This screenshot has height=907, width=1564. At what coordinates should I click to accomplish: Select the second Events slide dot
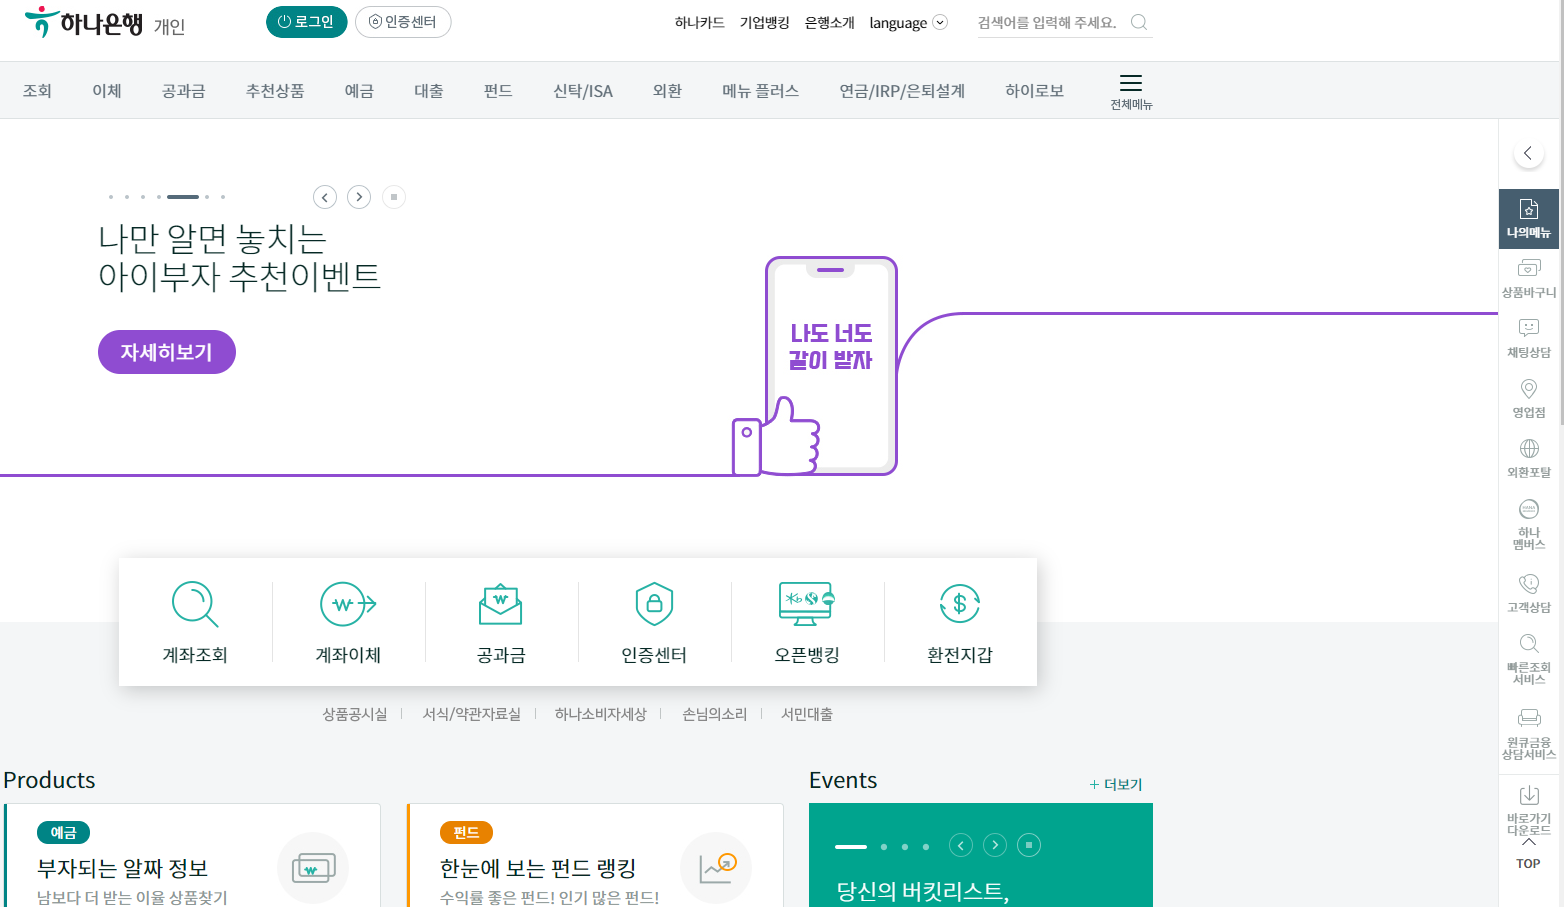(x=884, y=847)
